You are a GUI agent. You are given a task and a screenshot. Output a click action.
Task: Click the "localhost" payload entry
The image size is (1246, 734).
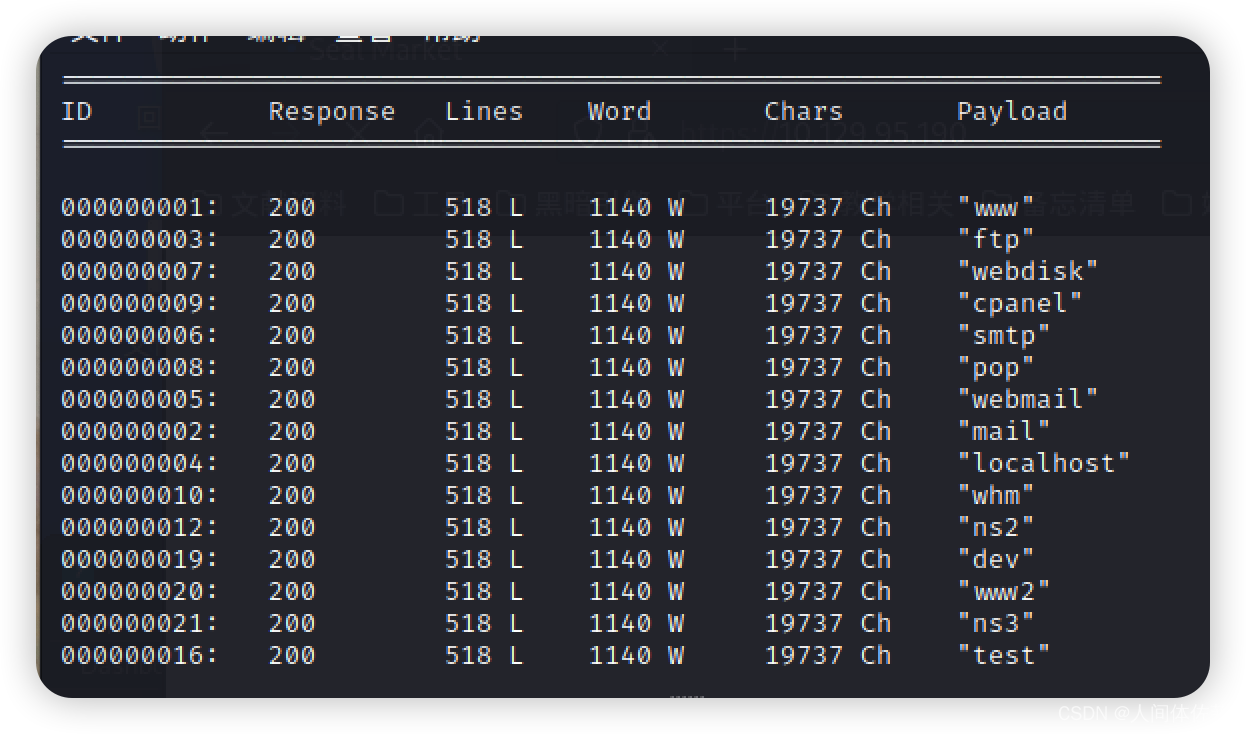(x=1044, y=463)
